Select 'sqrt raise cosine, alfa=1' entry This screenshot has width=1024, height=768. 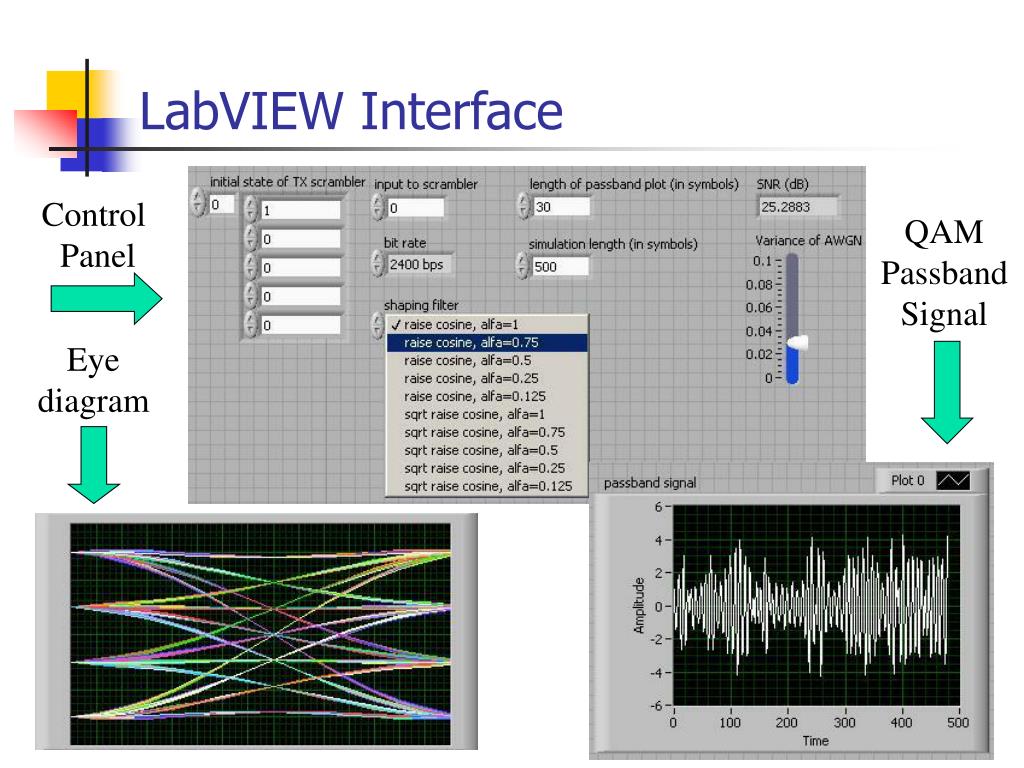tap(487, 414)
